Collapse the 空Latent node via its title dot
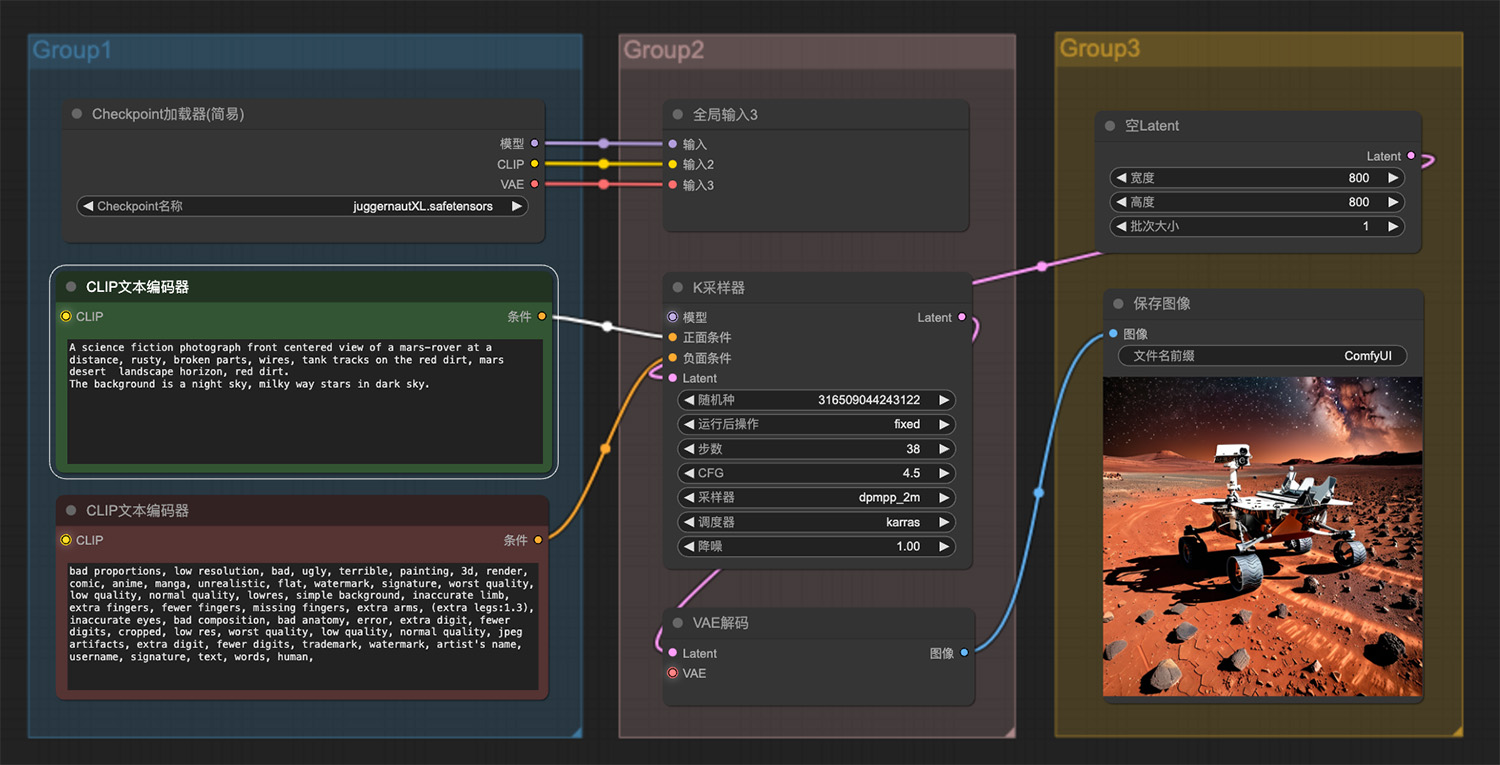Image resolution: width=1500 pixels, height=765 pixels. [1110, 126]
